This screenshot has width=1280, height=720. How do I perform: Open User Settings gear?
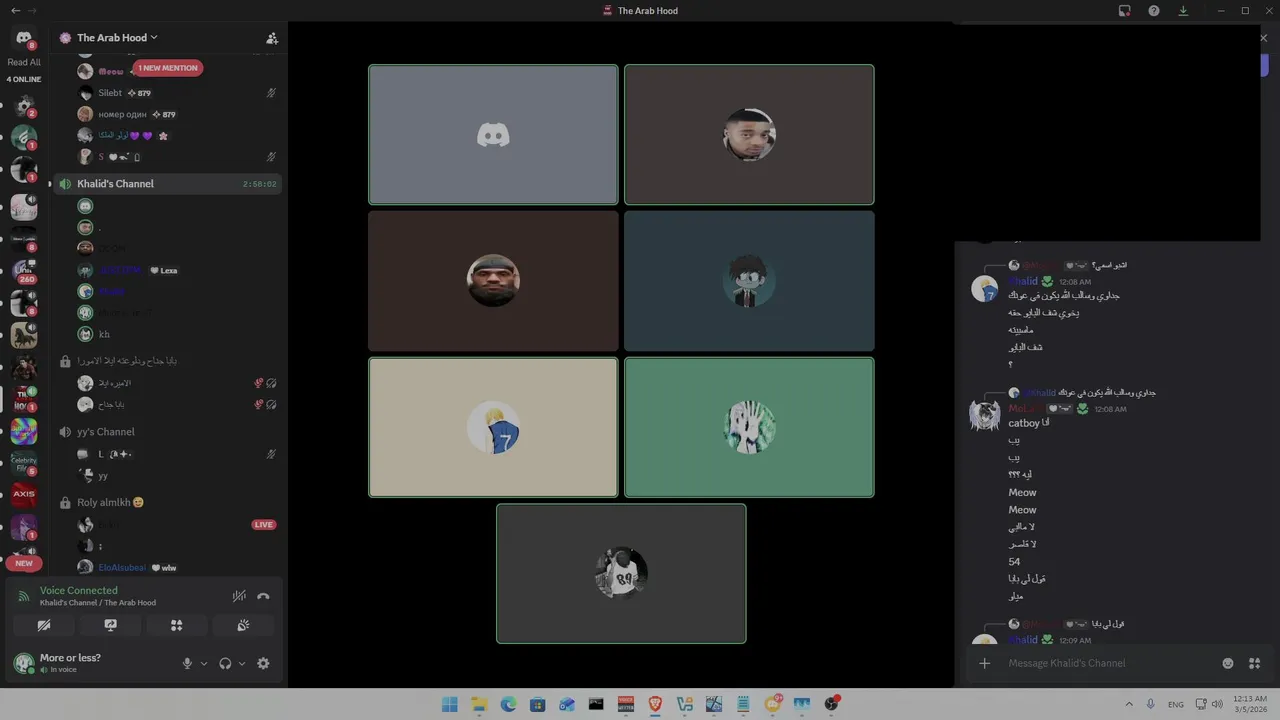(x=263, y=663)
